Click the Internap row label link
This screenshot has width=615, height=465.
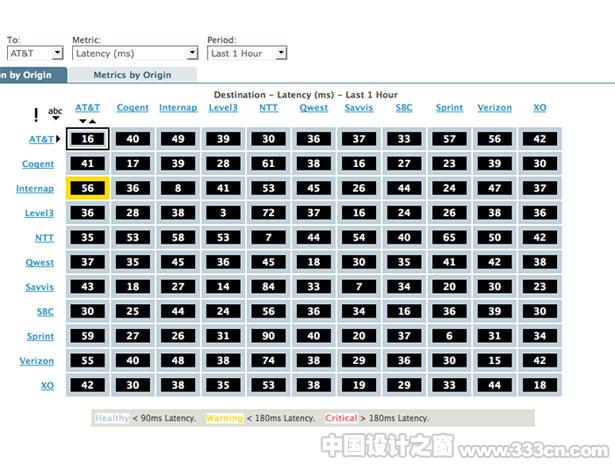(x=35, y=189)
